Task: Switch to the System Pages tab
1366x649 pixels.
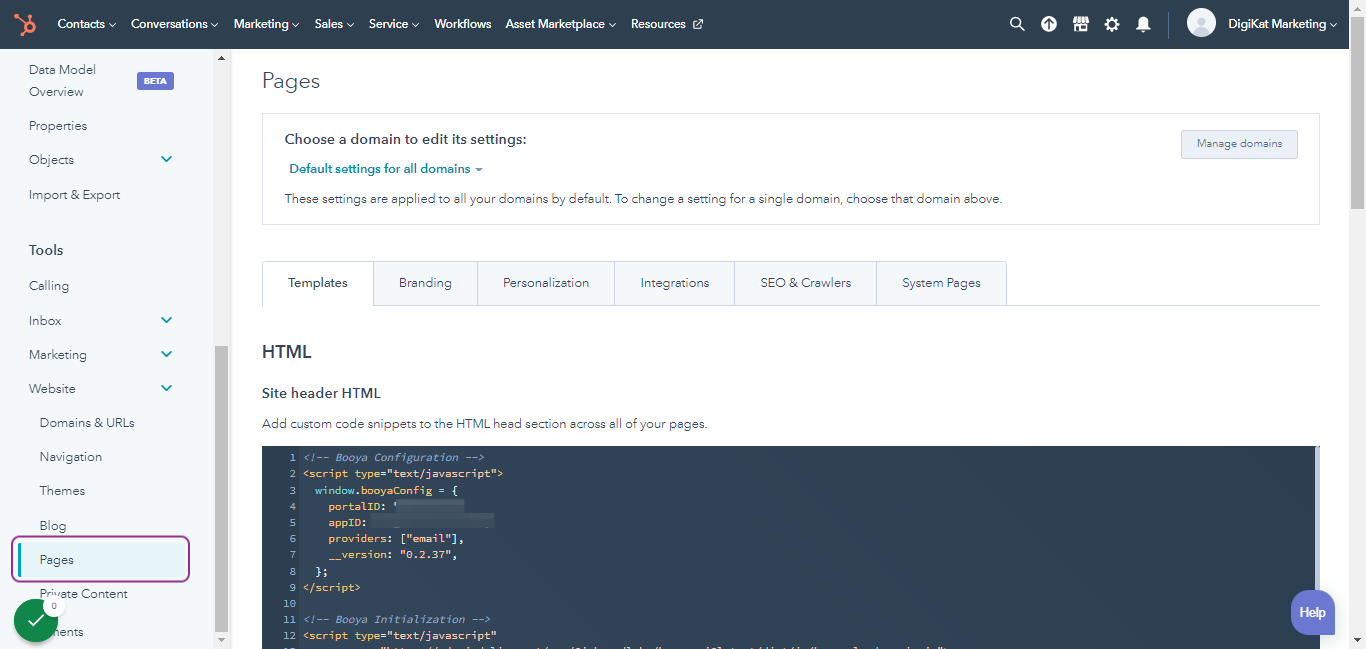Action: tap(941, 283)
